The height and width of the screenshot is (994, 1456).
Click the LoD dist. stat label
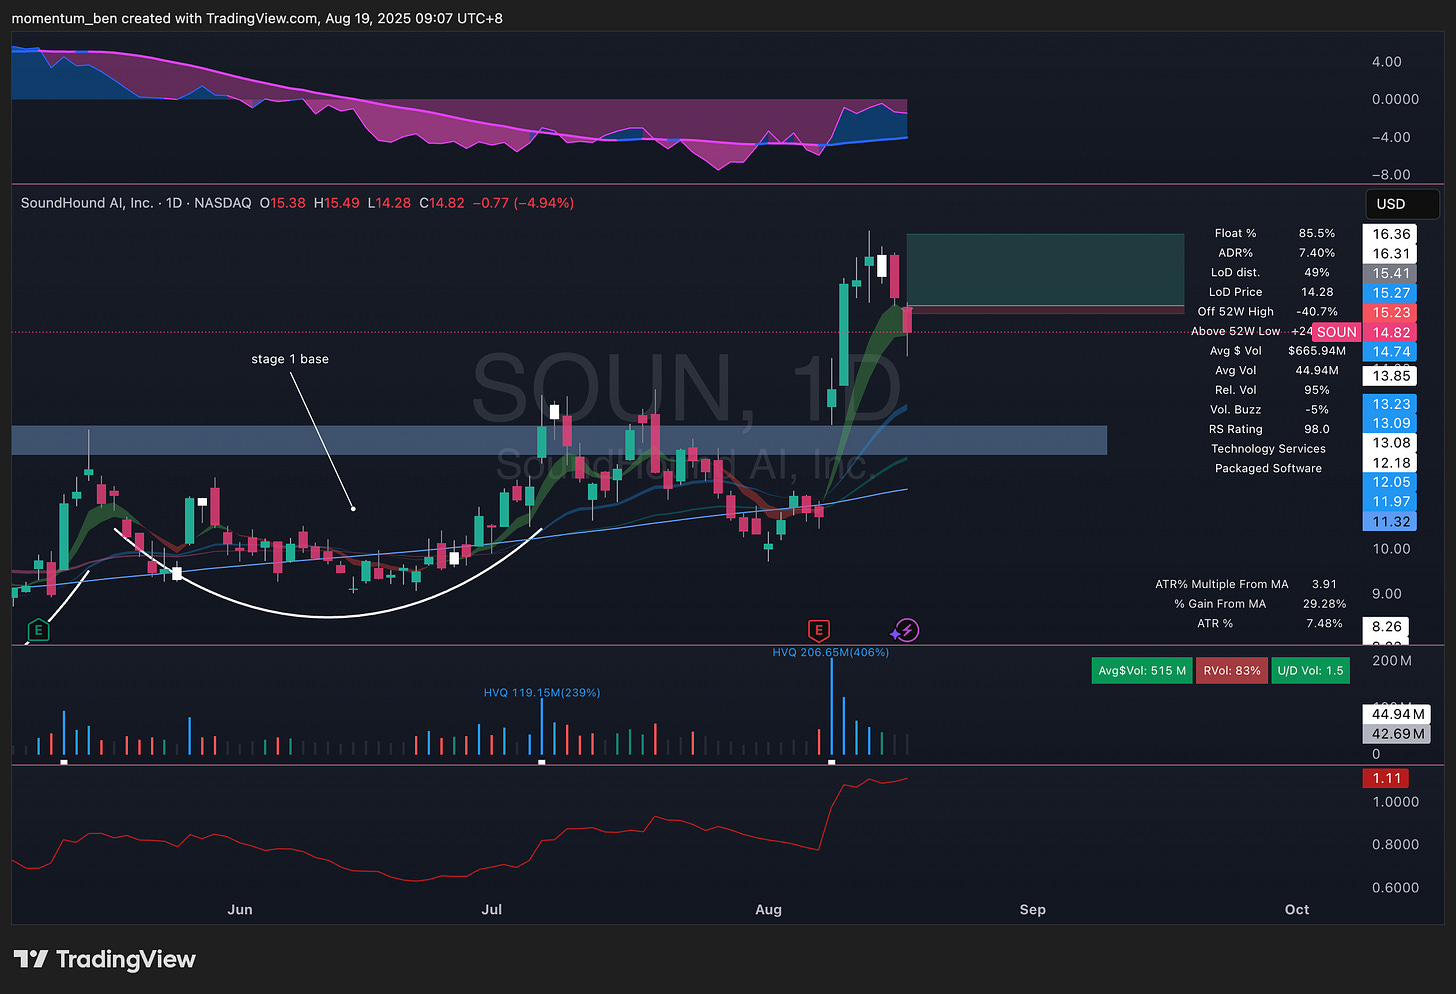[x=1235, y=272]
